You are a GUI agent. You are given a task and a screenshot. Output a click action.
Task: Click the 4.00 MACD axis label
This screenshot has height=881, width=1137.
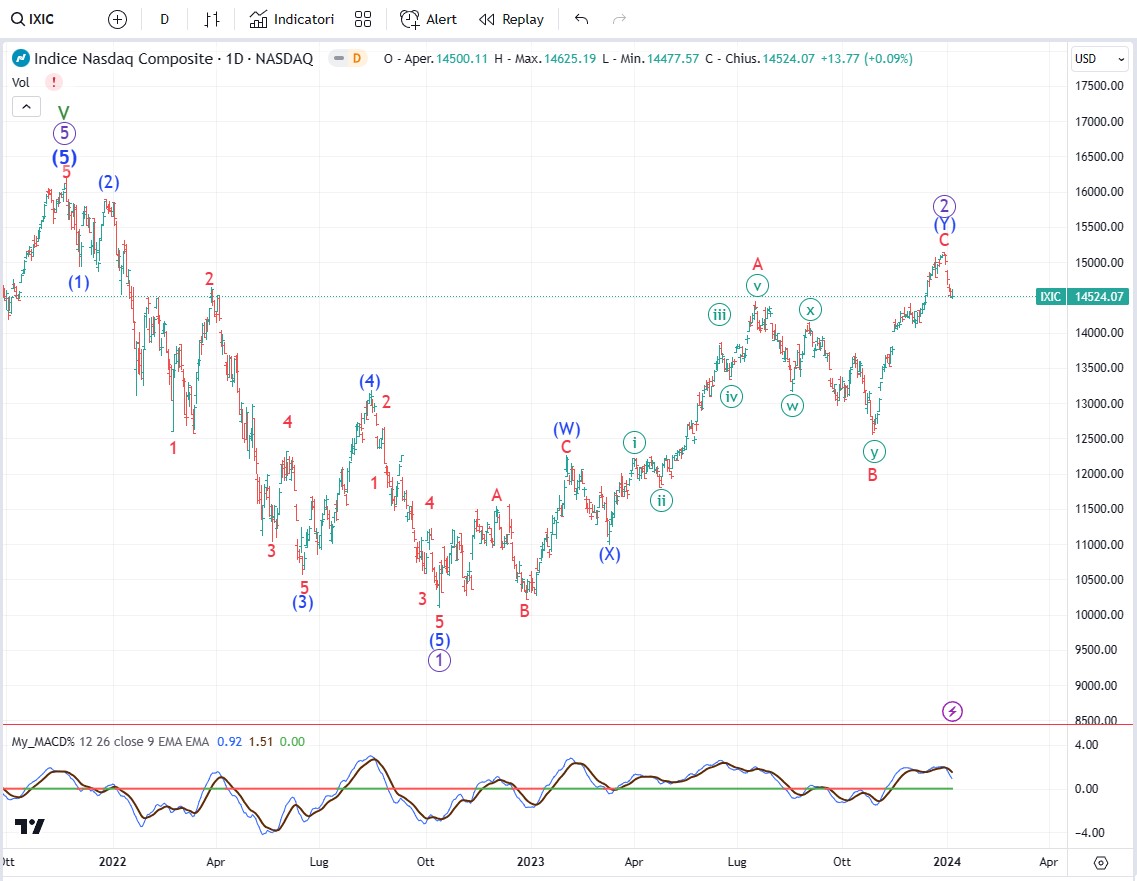click(1086, 745)
